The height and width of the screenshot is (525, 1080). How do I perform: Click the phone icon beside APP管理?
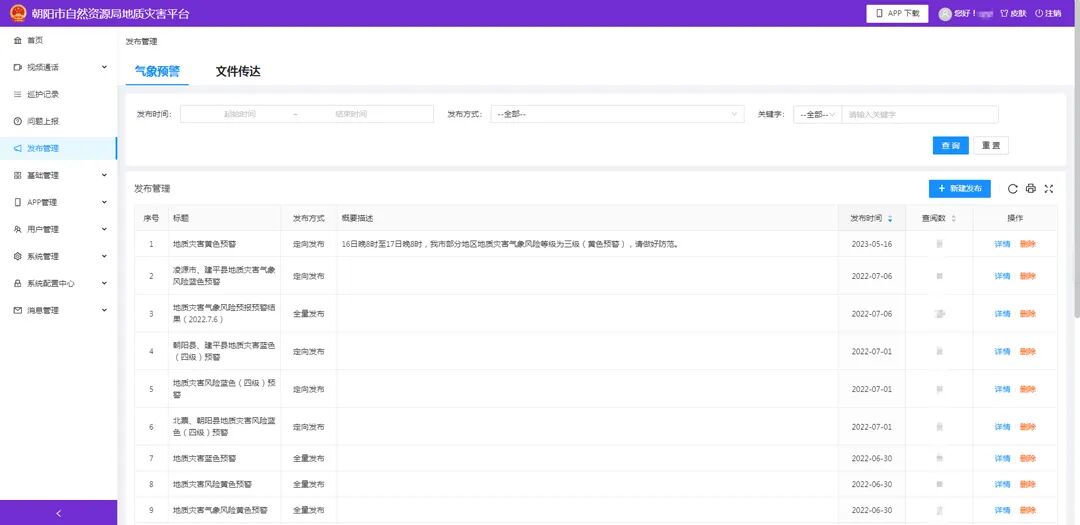click(x=17, y=203)
